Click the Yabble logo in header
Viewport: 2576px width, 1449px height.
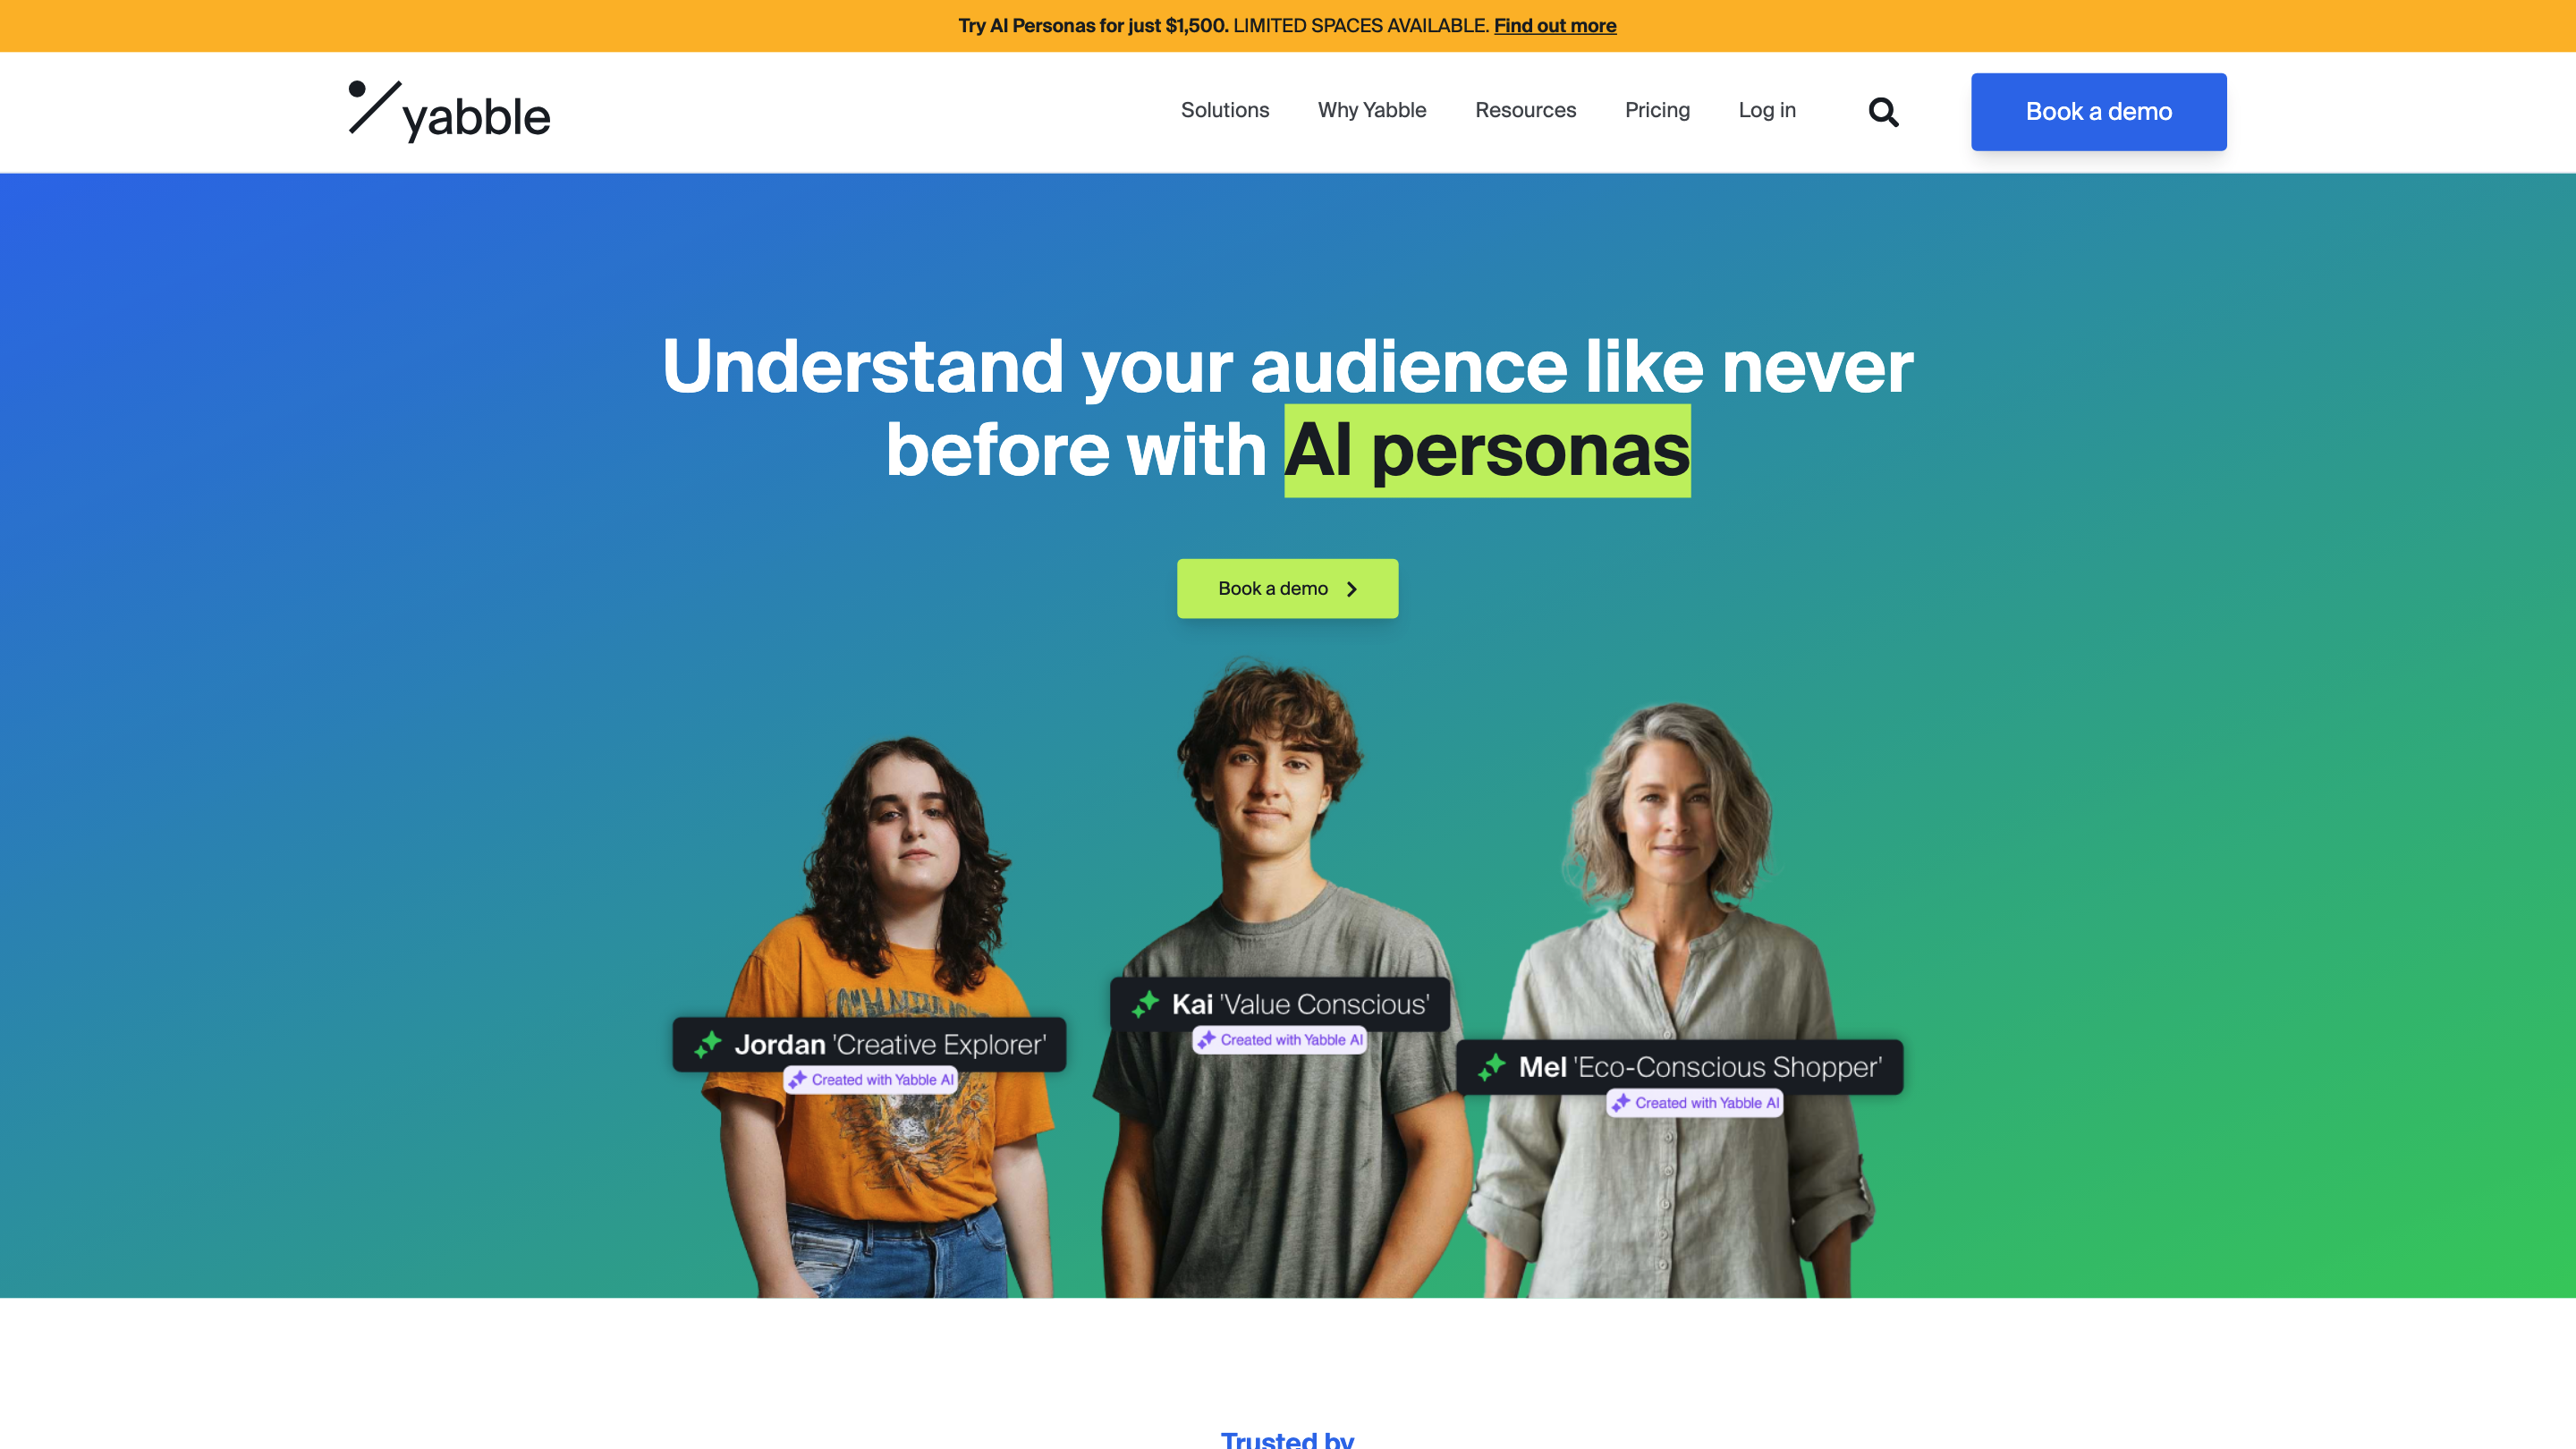[x=449, y=111]
